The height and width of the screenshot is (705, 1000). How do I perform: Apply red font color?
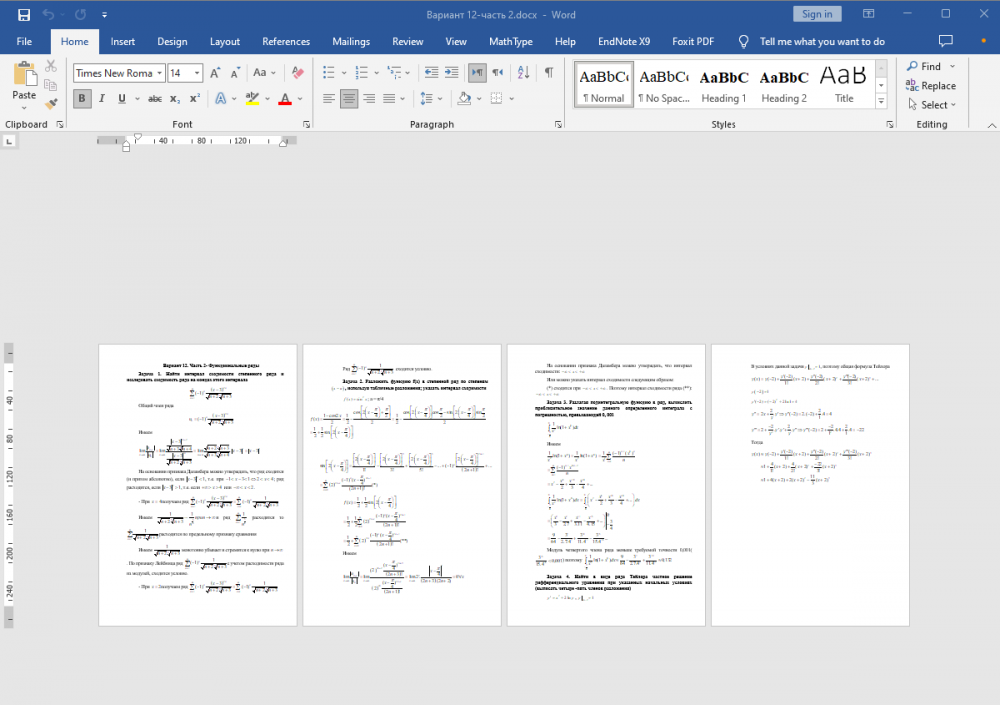click(285, 98)
